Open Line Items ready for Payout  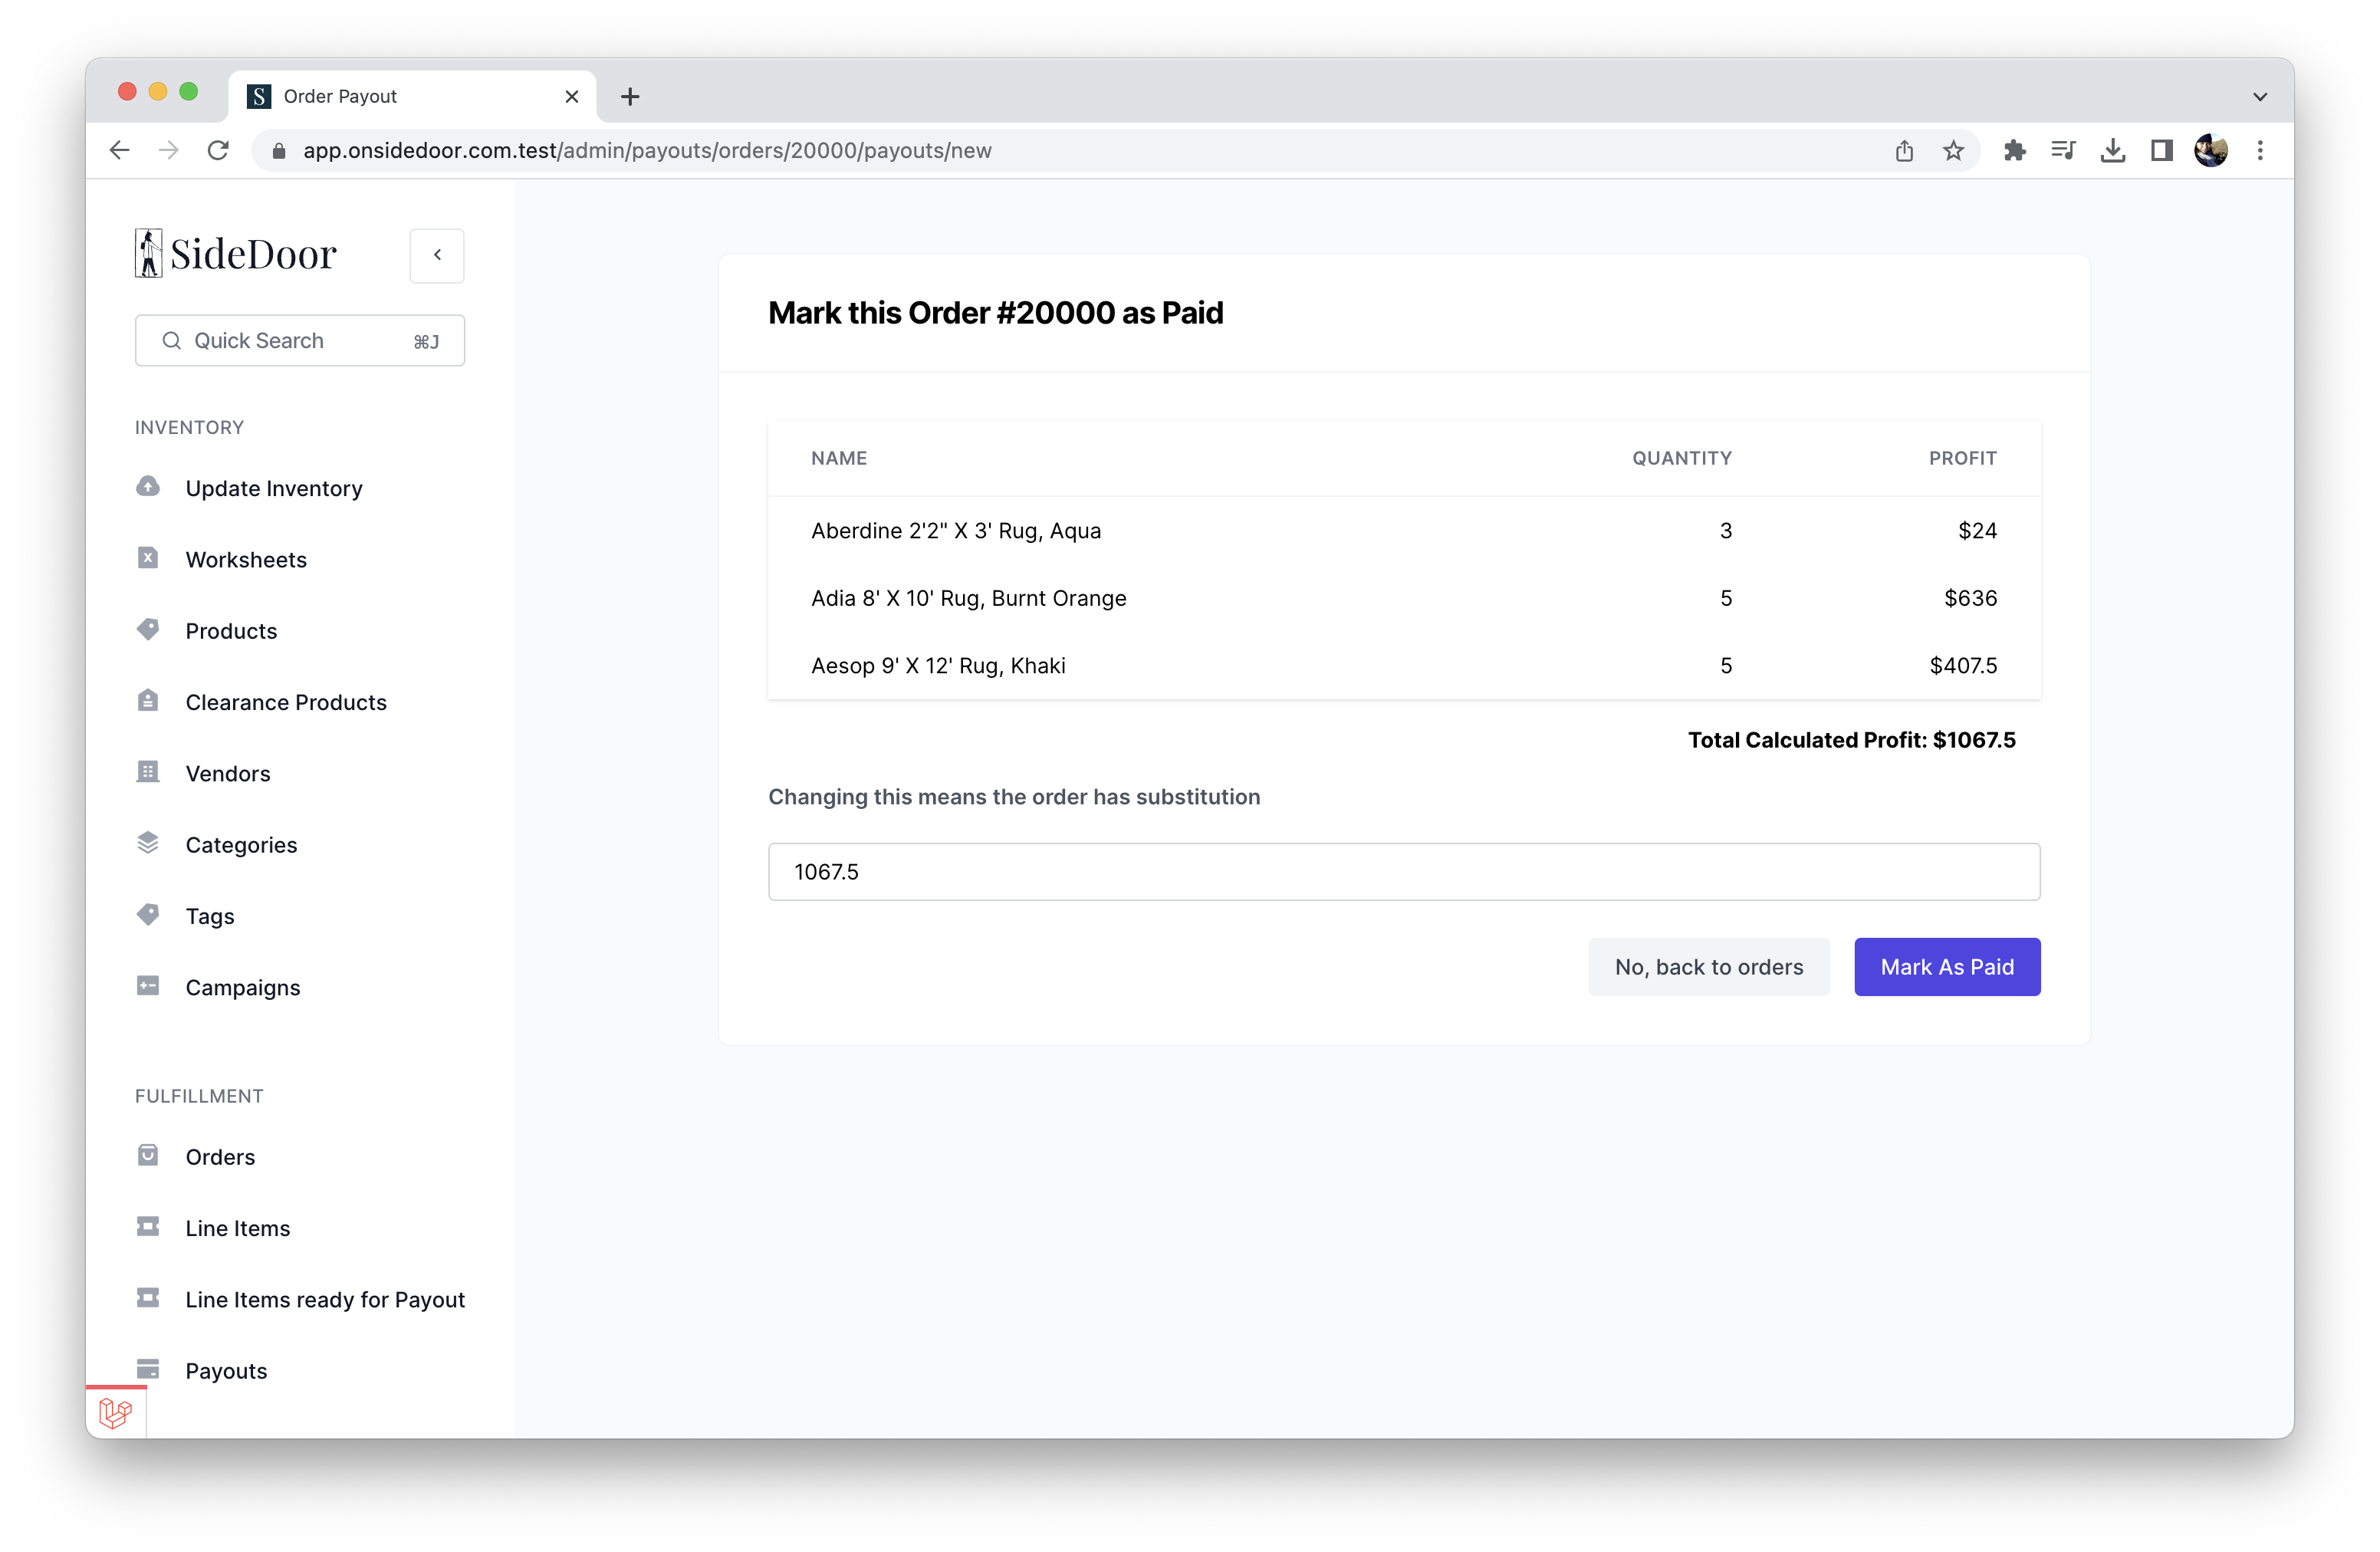coord(324,1299)
